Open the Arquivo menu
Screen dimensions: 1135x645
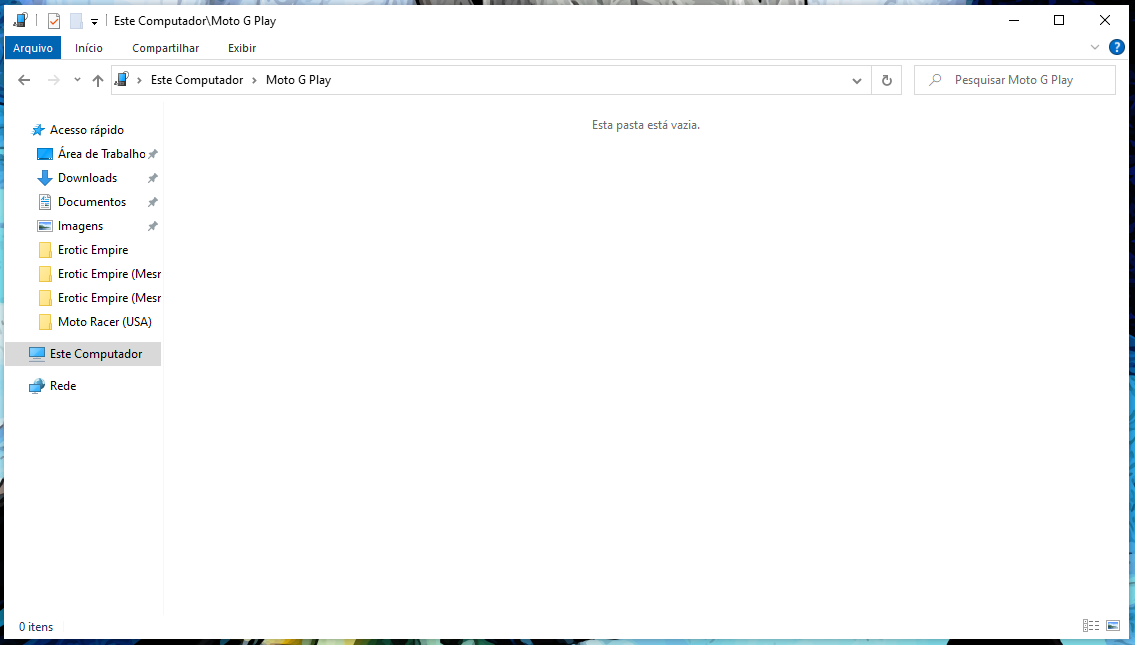(x=33, y=48)
